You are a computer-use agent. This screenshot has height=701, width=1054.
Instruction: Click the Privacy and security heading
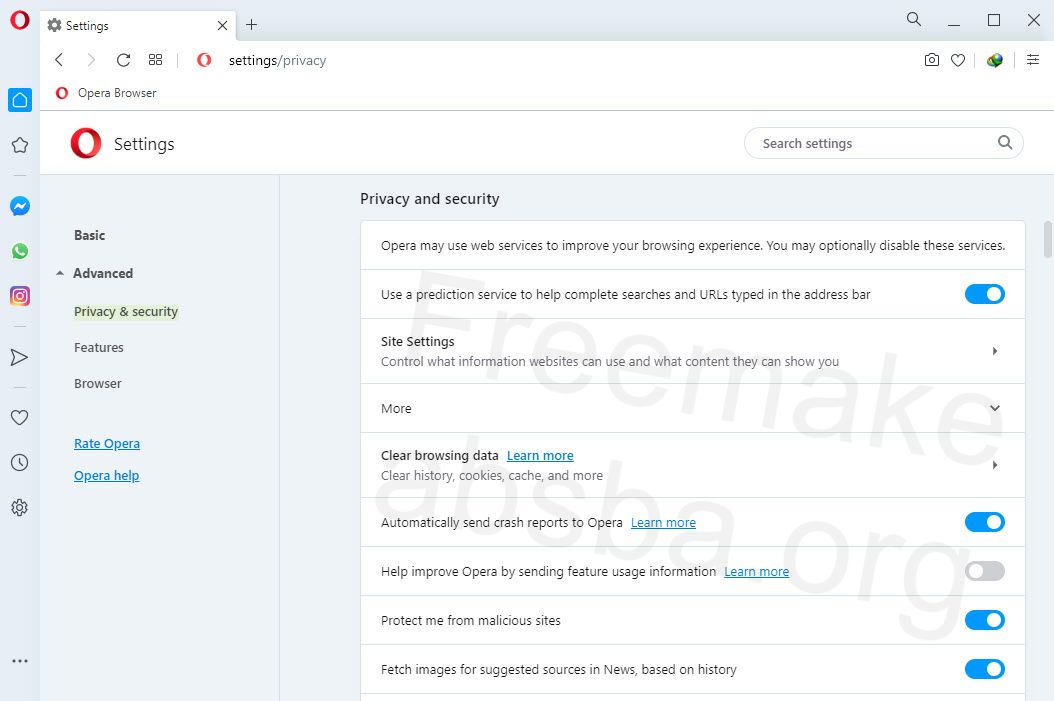click(x=430, y=199)
